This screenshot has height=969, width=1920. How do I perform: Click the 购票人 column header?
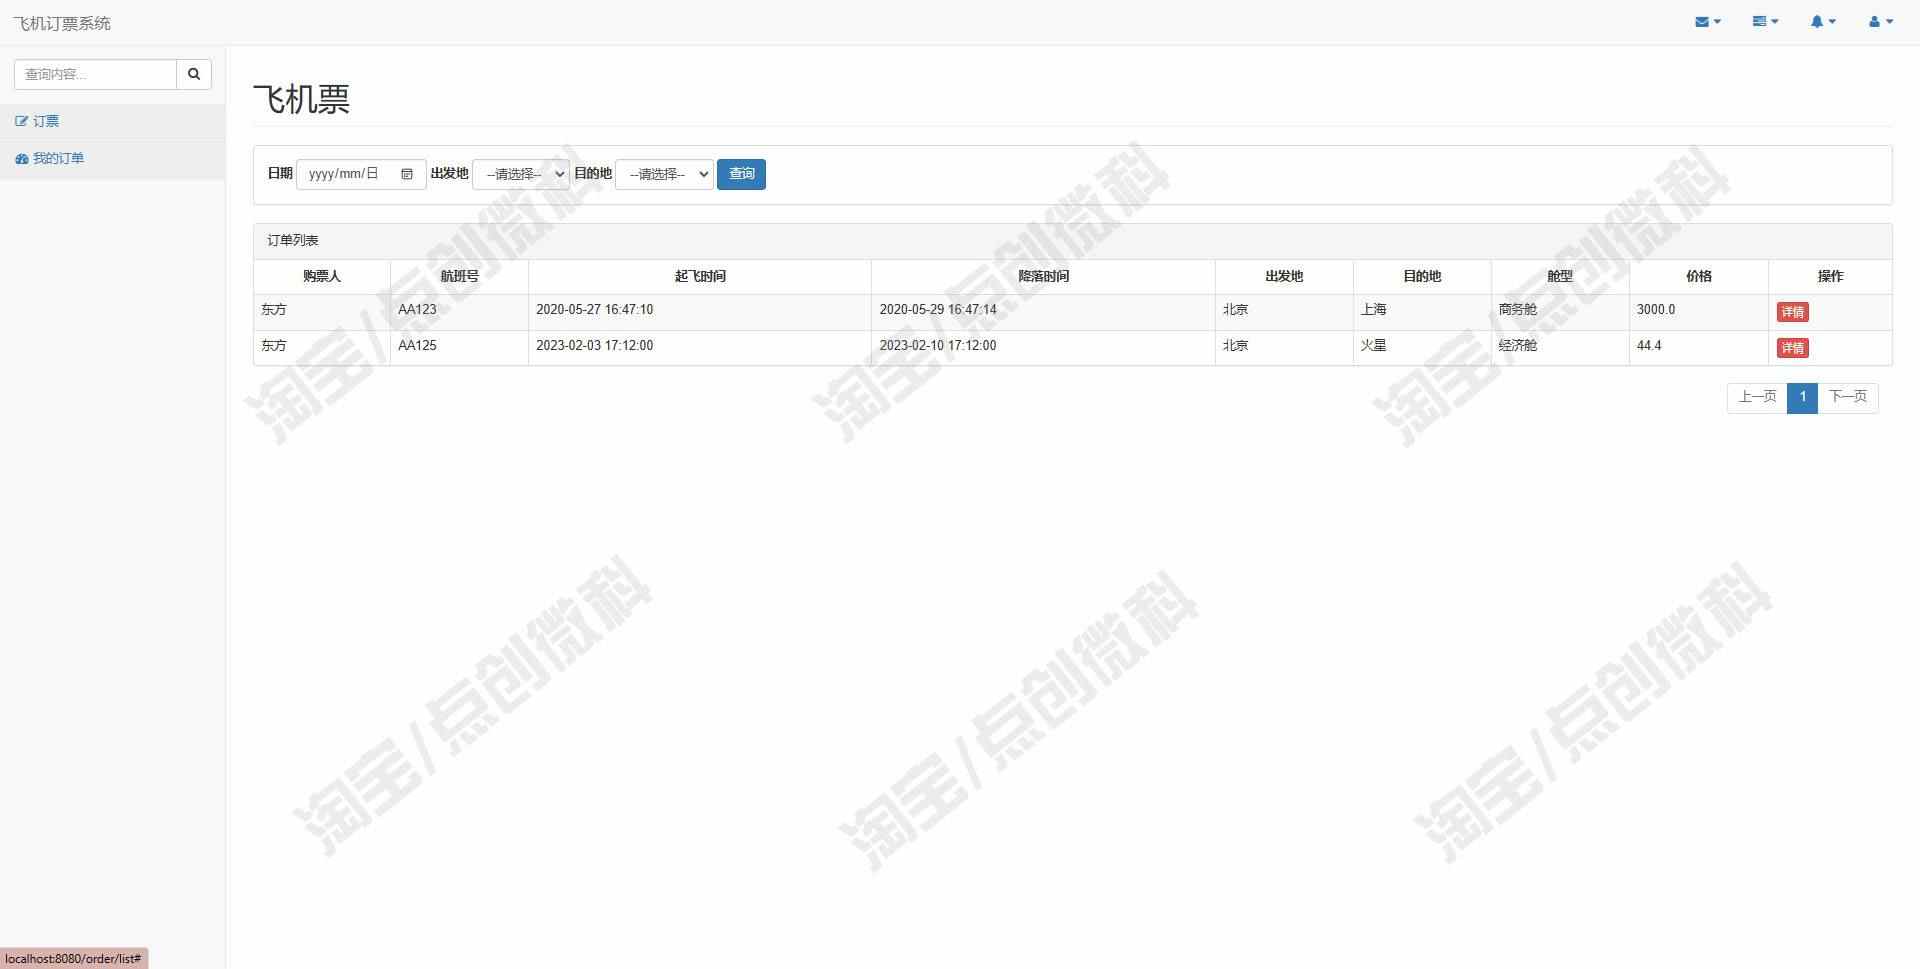[322, 276]
